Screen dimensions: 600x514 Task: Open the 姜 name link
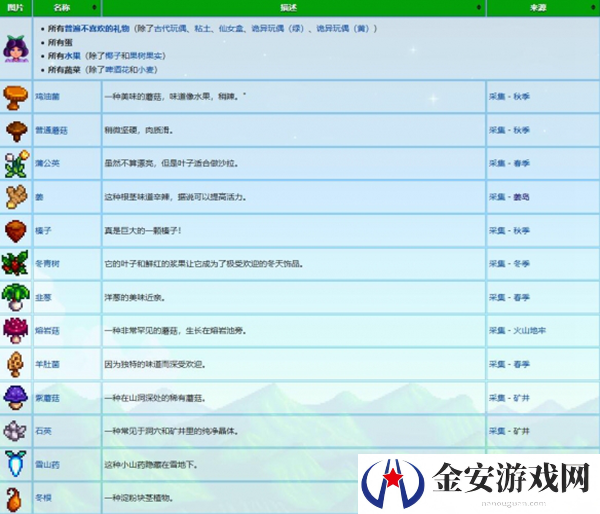39,197
